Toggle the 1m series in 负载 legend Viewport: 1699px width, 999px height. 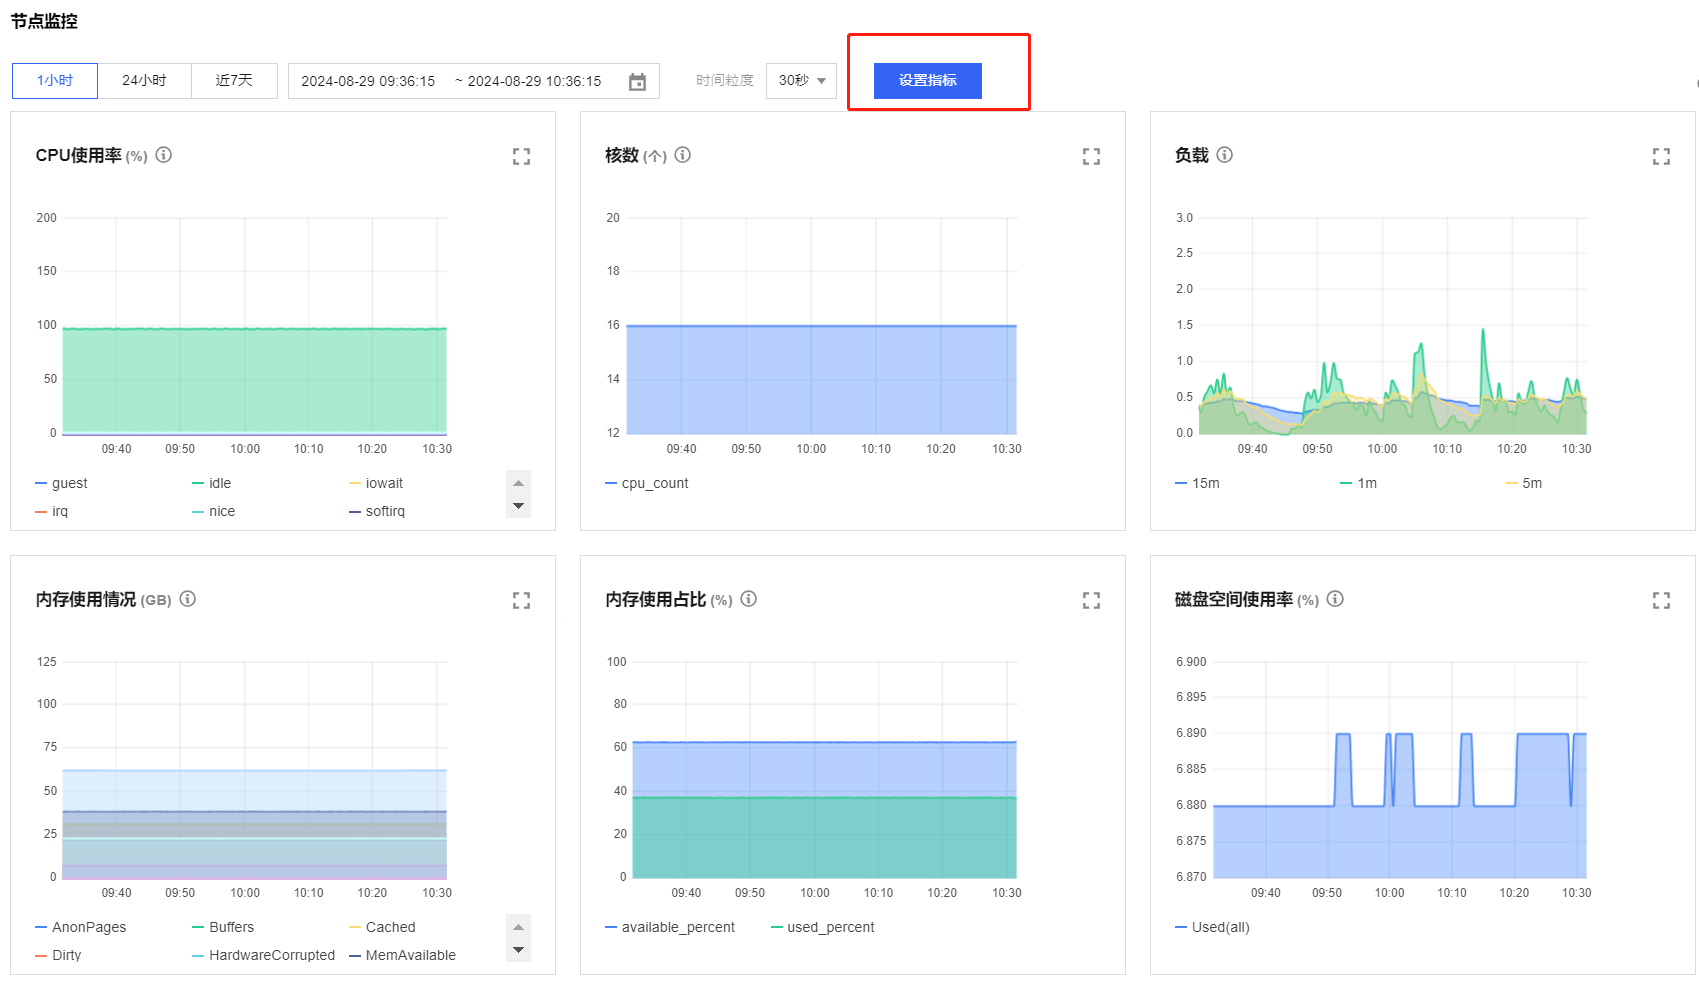(1366, 484)
